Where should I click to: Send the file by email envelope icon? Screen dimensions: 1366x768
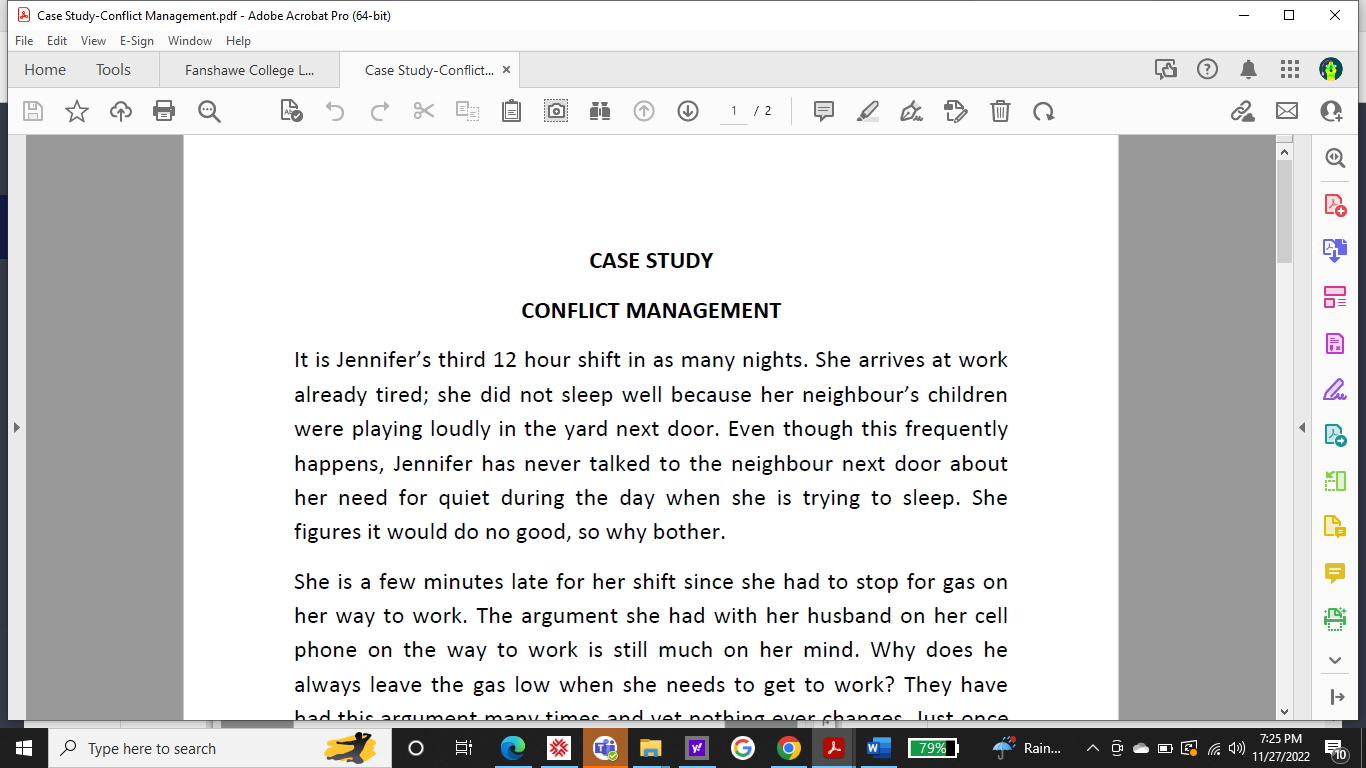[x=1287, y=111]
